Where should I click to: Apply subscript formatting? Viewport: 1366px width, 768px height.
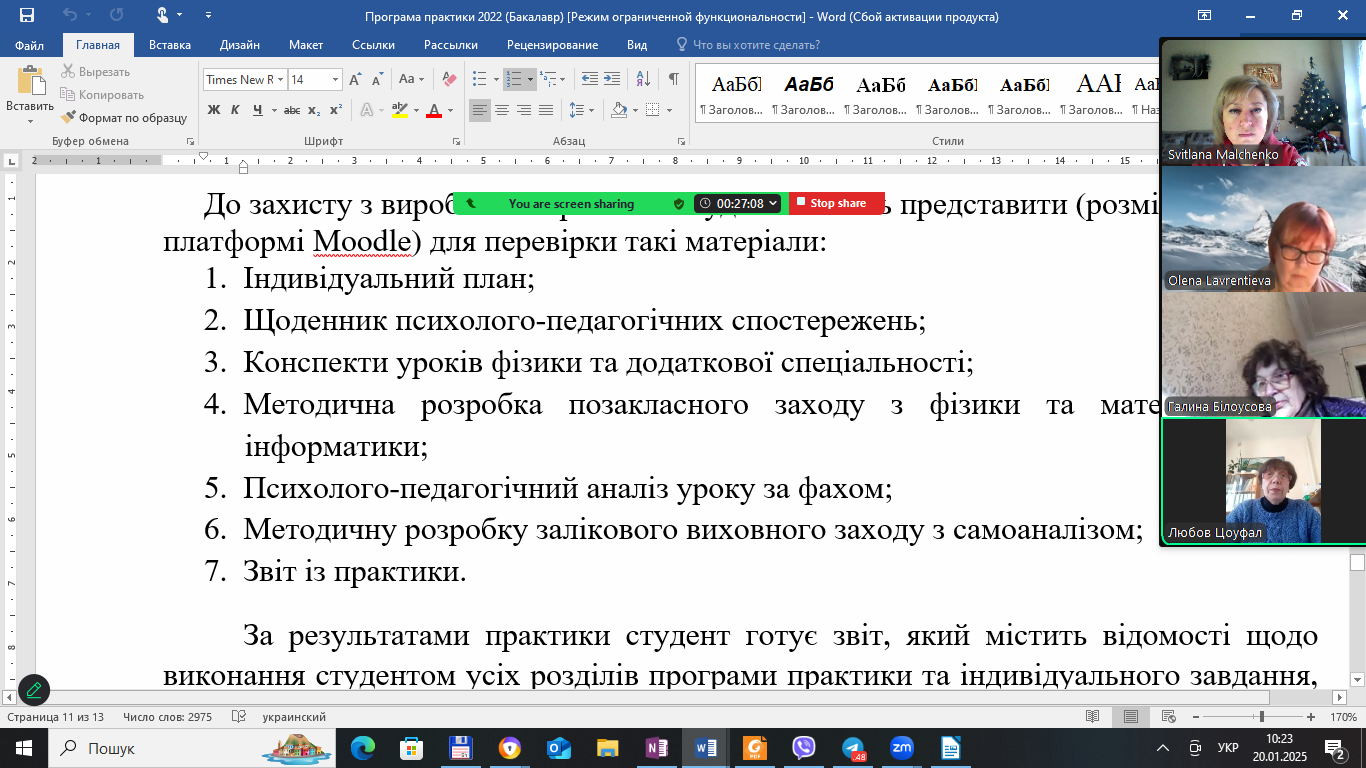pos(314,110)
